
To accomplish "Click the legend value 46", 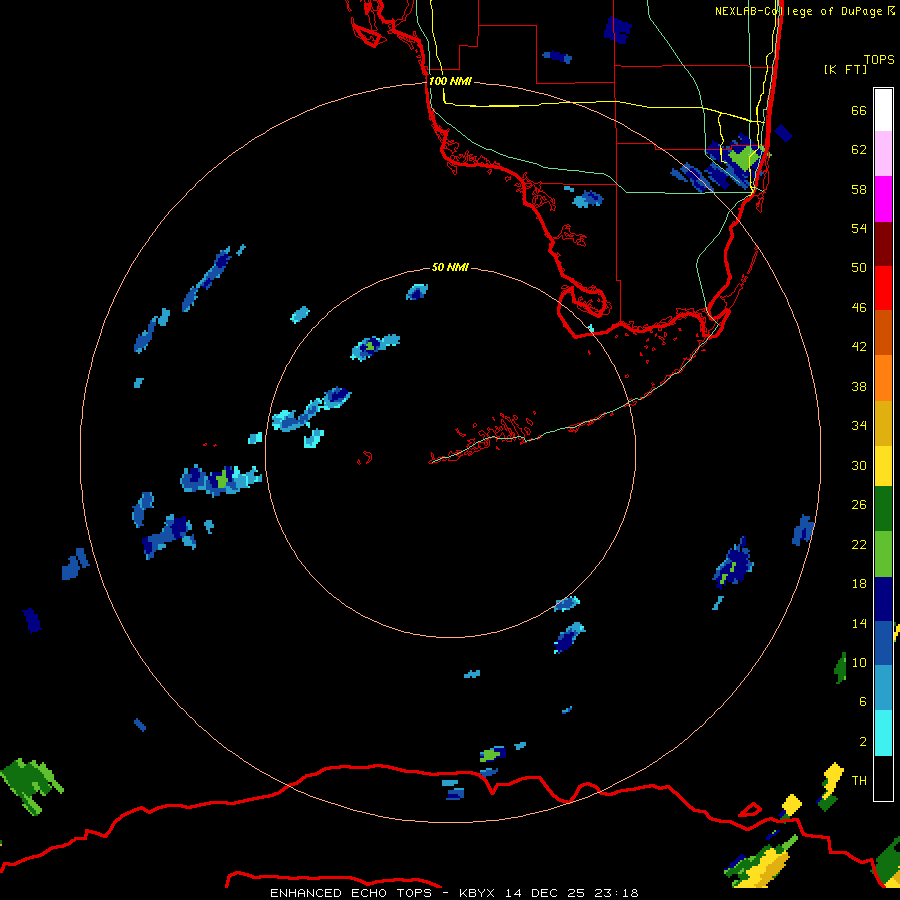I will pos(859,308).
